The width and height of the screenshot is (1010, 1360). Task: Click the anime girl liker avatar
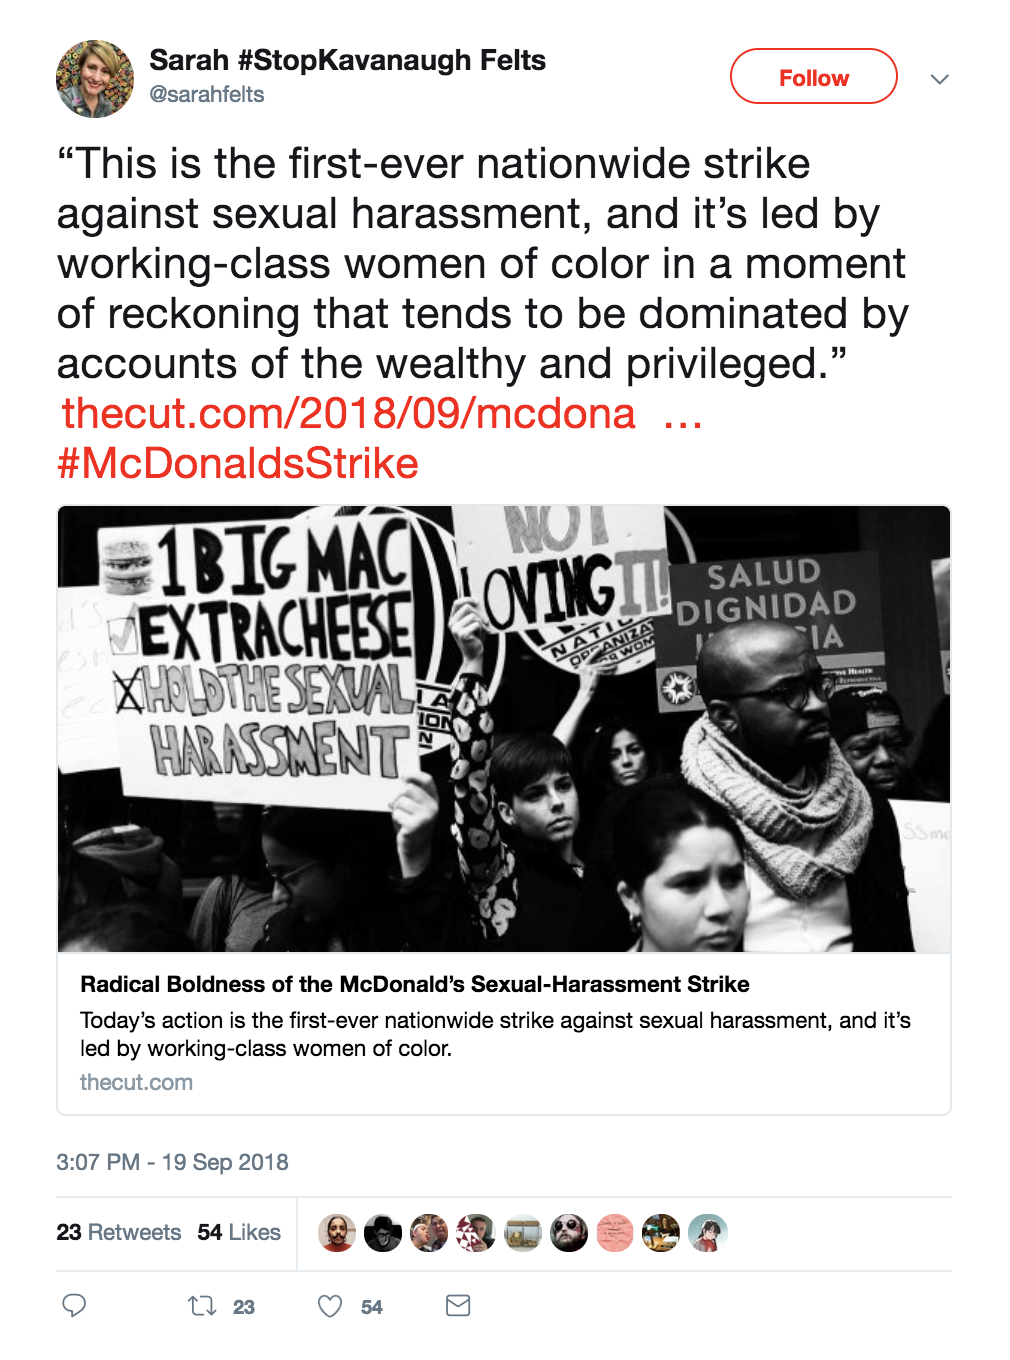coord(707,1233)
